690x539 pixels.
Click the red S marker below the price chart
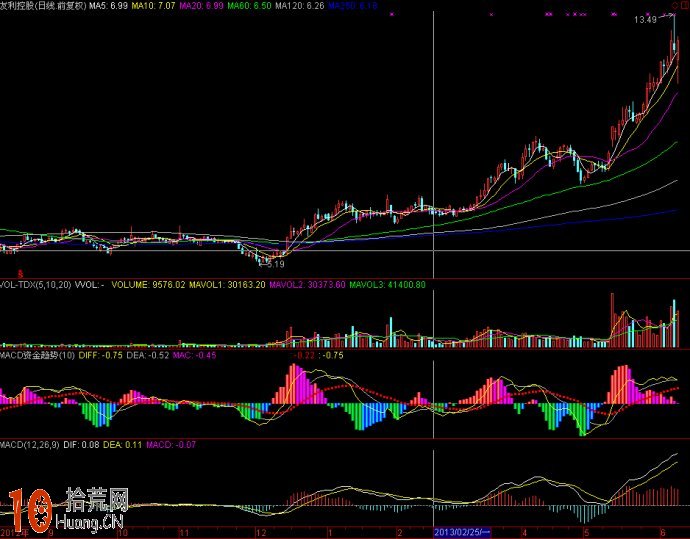(x=20, y=274)
